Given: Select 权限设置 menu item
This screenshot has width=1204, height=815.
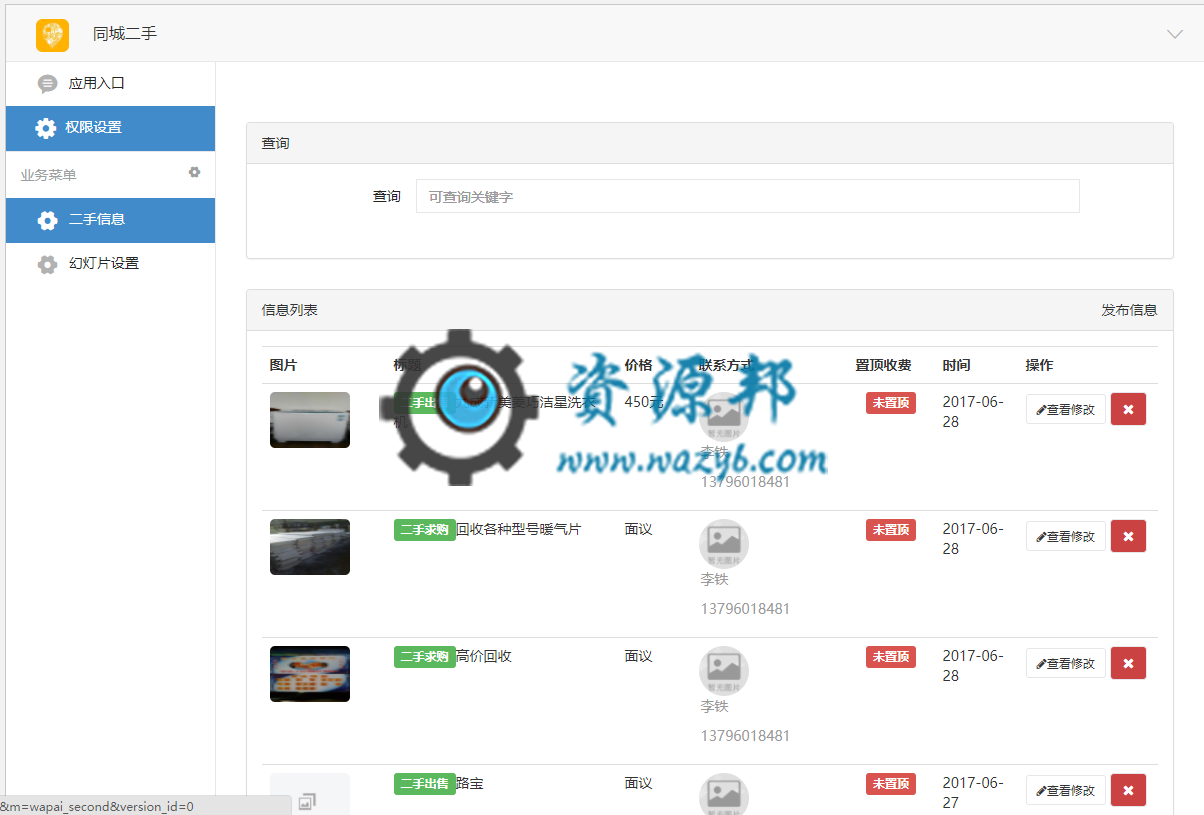Looking at the screenshot, I should coord(110,128).
